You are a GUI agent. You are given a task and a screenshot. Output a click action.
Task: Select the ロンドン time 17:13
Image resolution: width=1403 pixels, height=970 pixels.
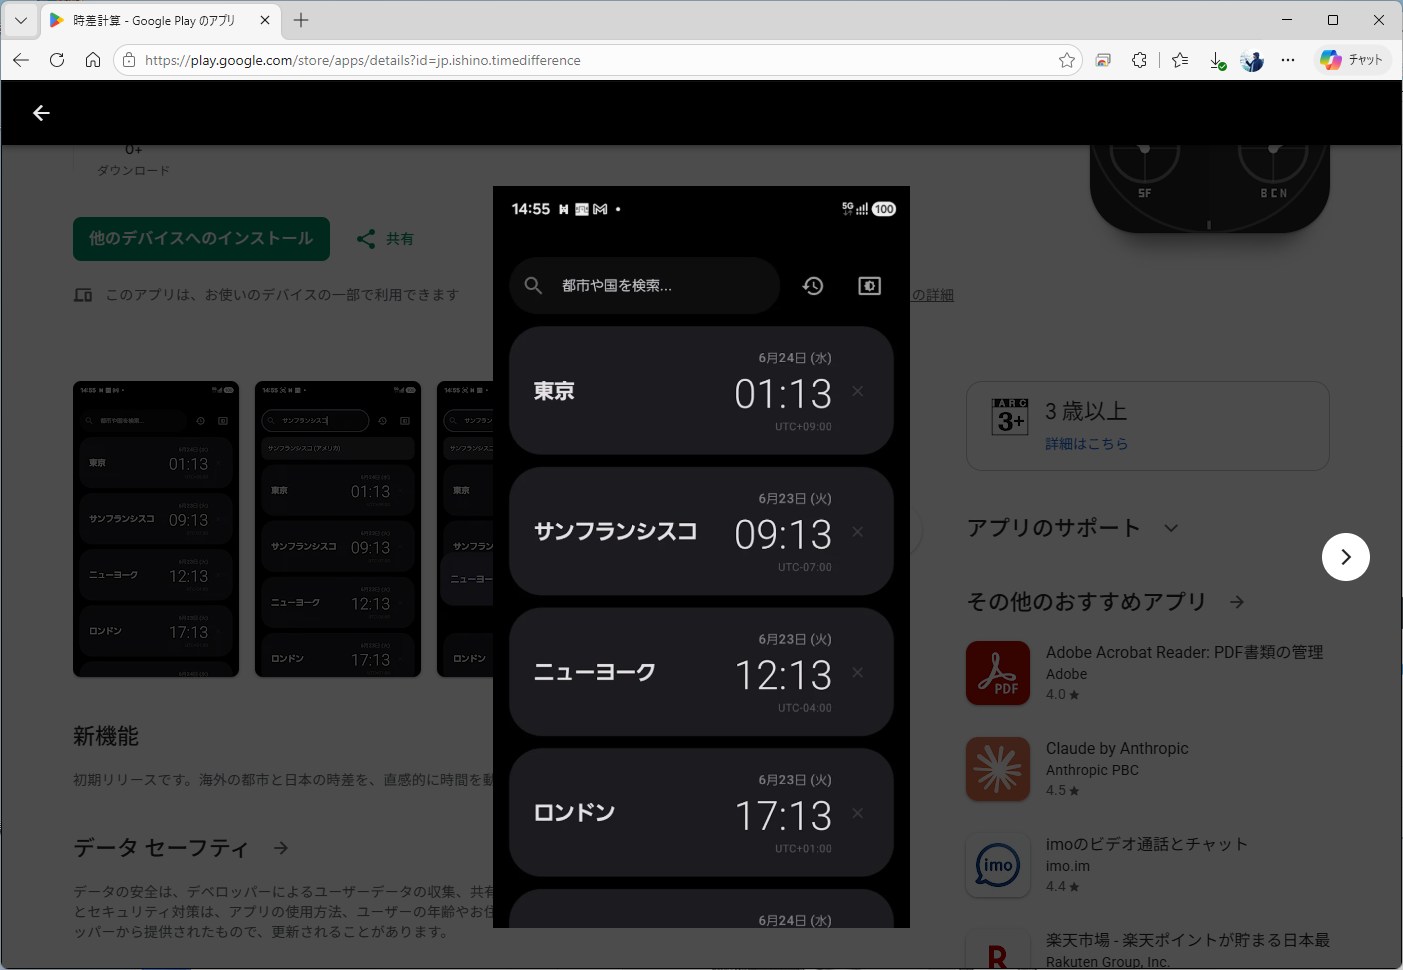783,816
